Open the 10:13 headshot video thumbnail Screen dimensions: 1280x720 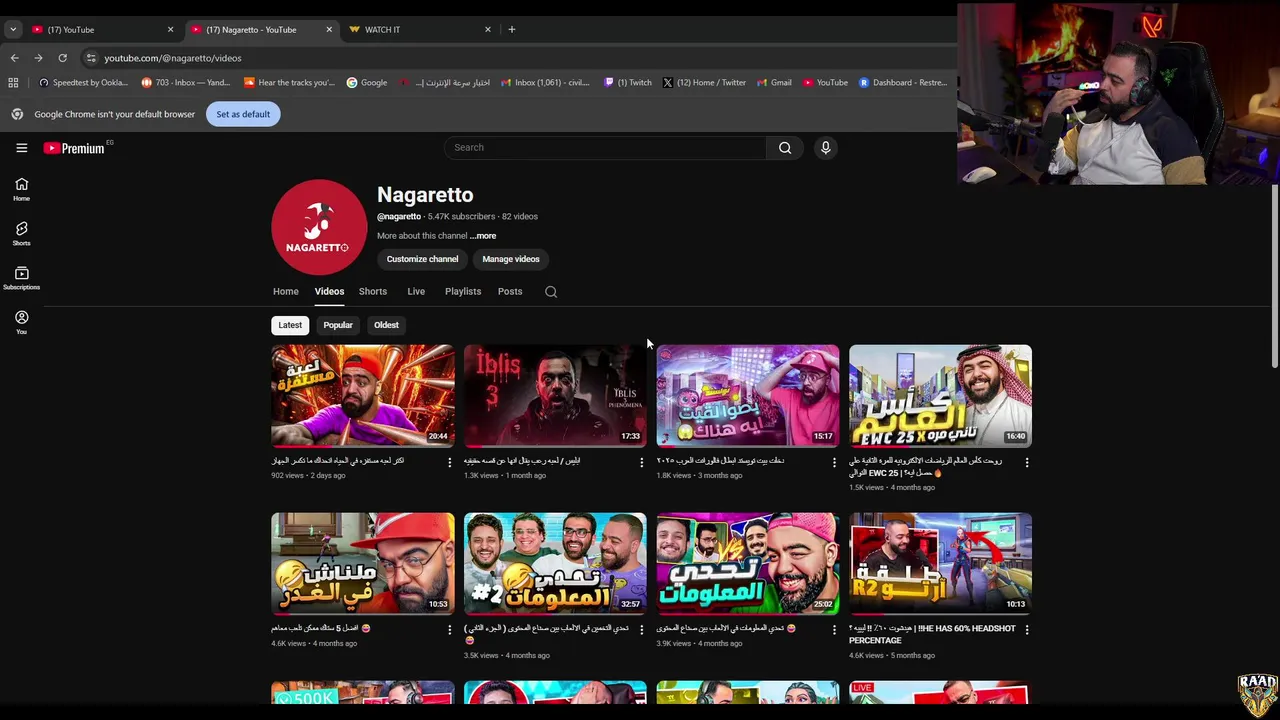(x=940, y=564)
